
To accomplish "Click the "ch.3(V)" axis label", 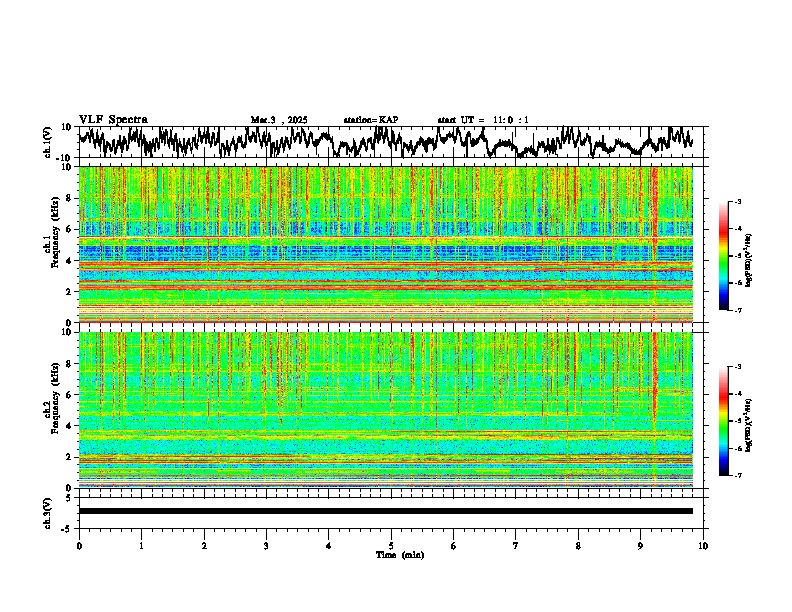I will pyautogui.click(x=48, y=513).
